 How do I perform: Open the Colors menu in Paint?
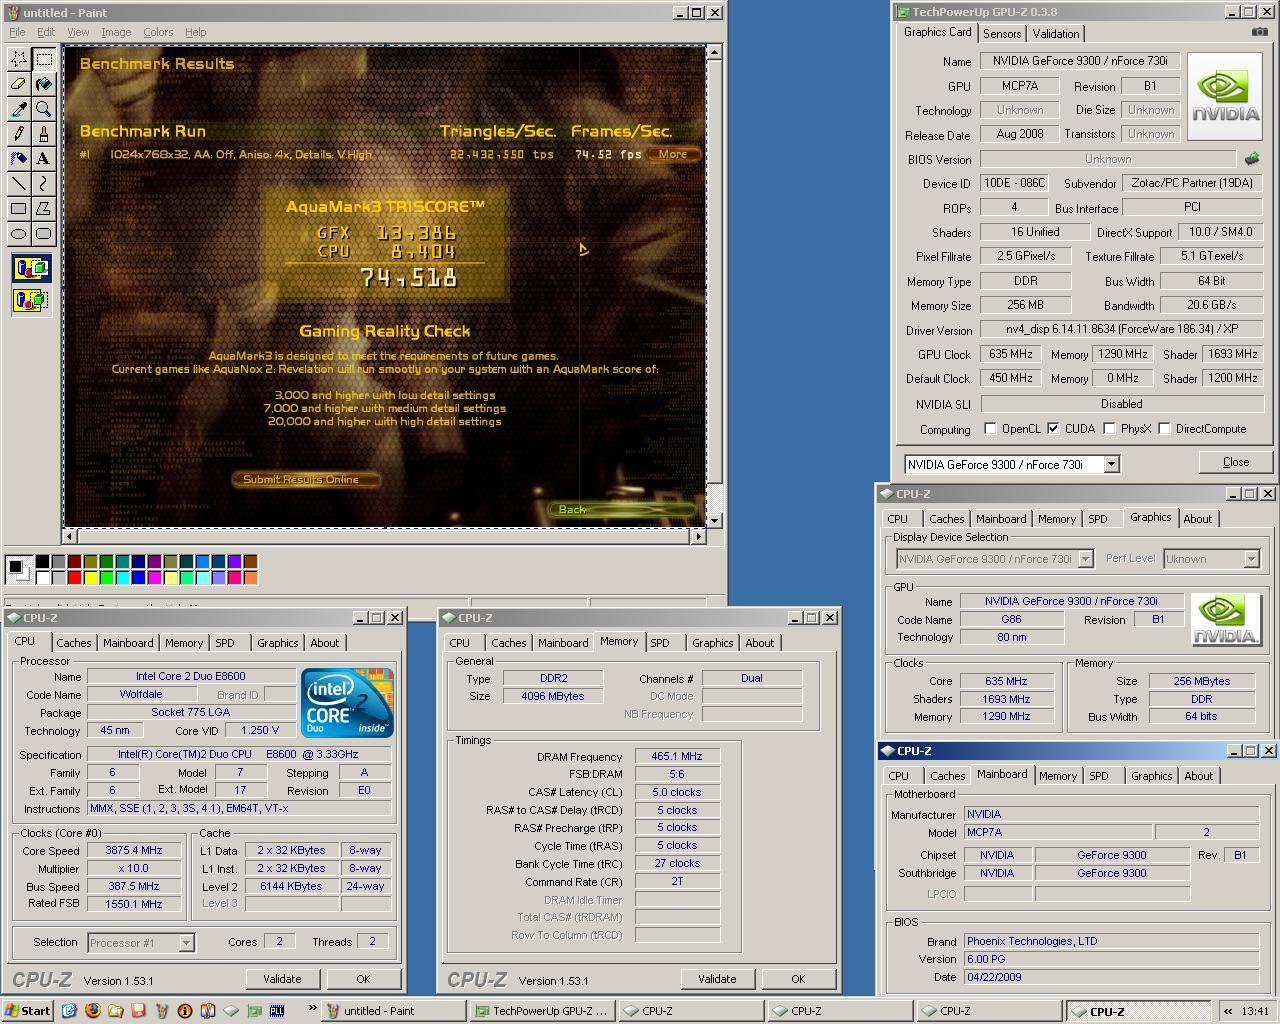158,32
